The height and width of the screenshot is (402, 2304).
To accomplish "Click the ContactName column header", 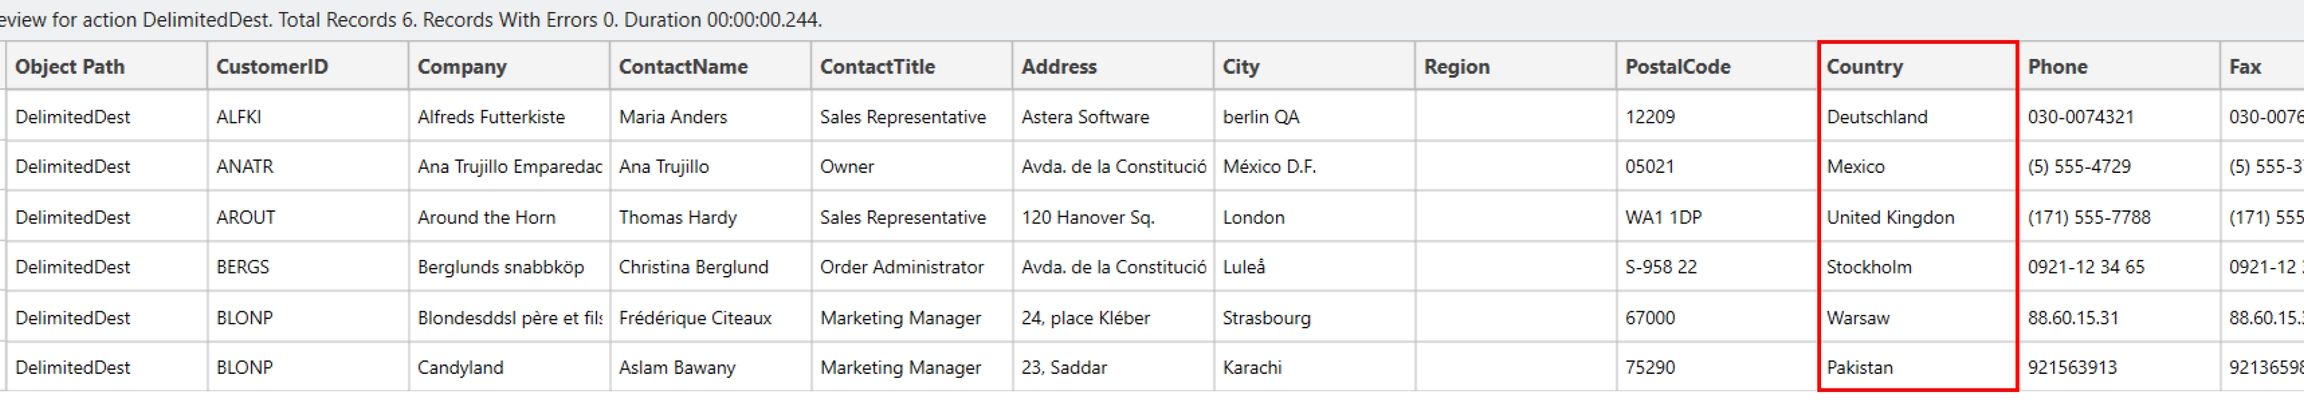I will point(683,67).
